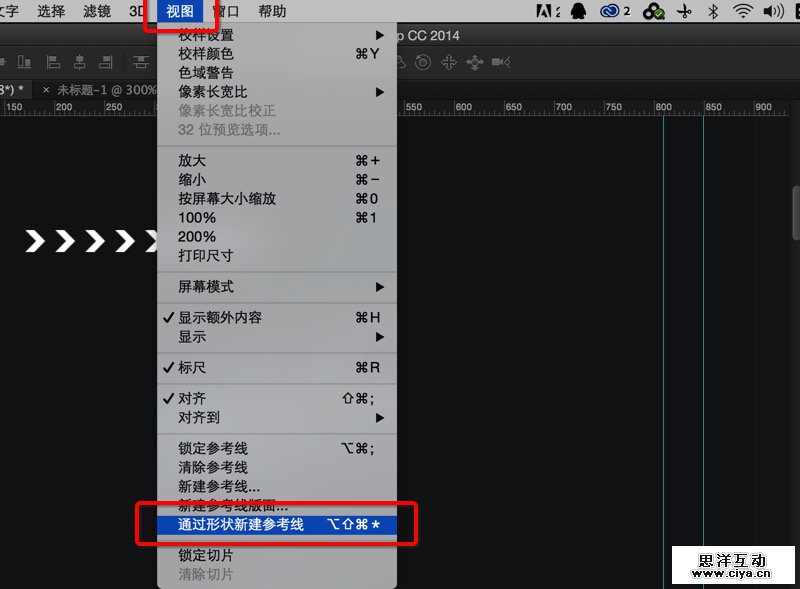800x589 pixels.
Task: Switch to the 未标题-1 document tab
Action: click(105, 90)
